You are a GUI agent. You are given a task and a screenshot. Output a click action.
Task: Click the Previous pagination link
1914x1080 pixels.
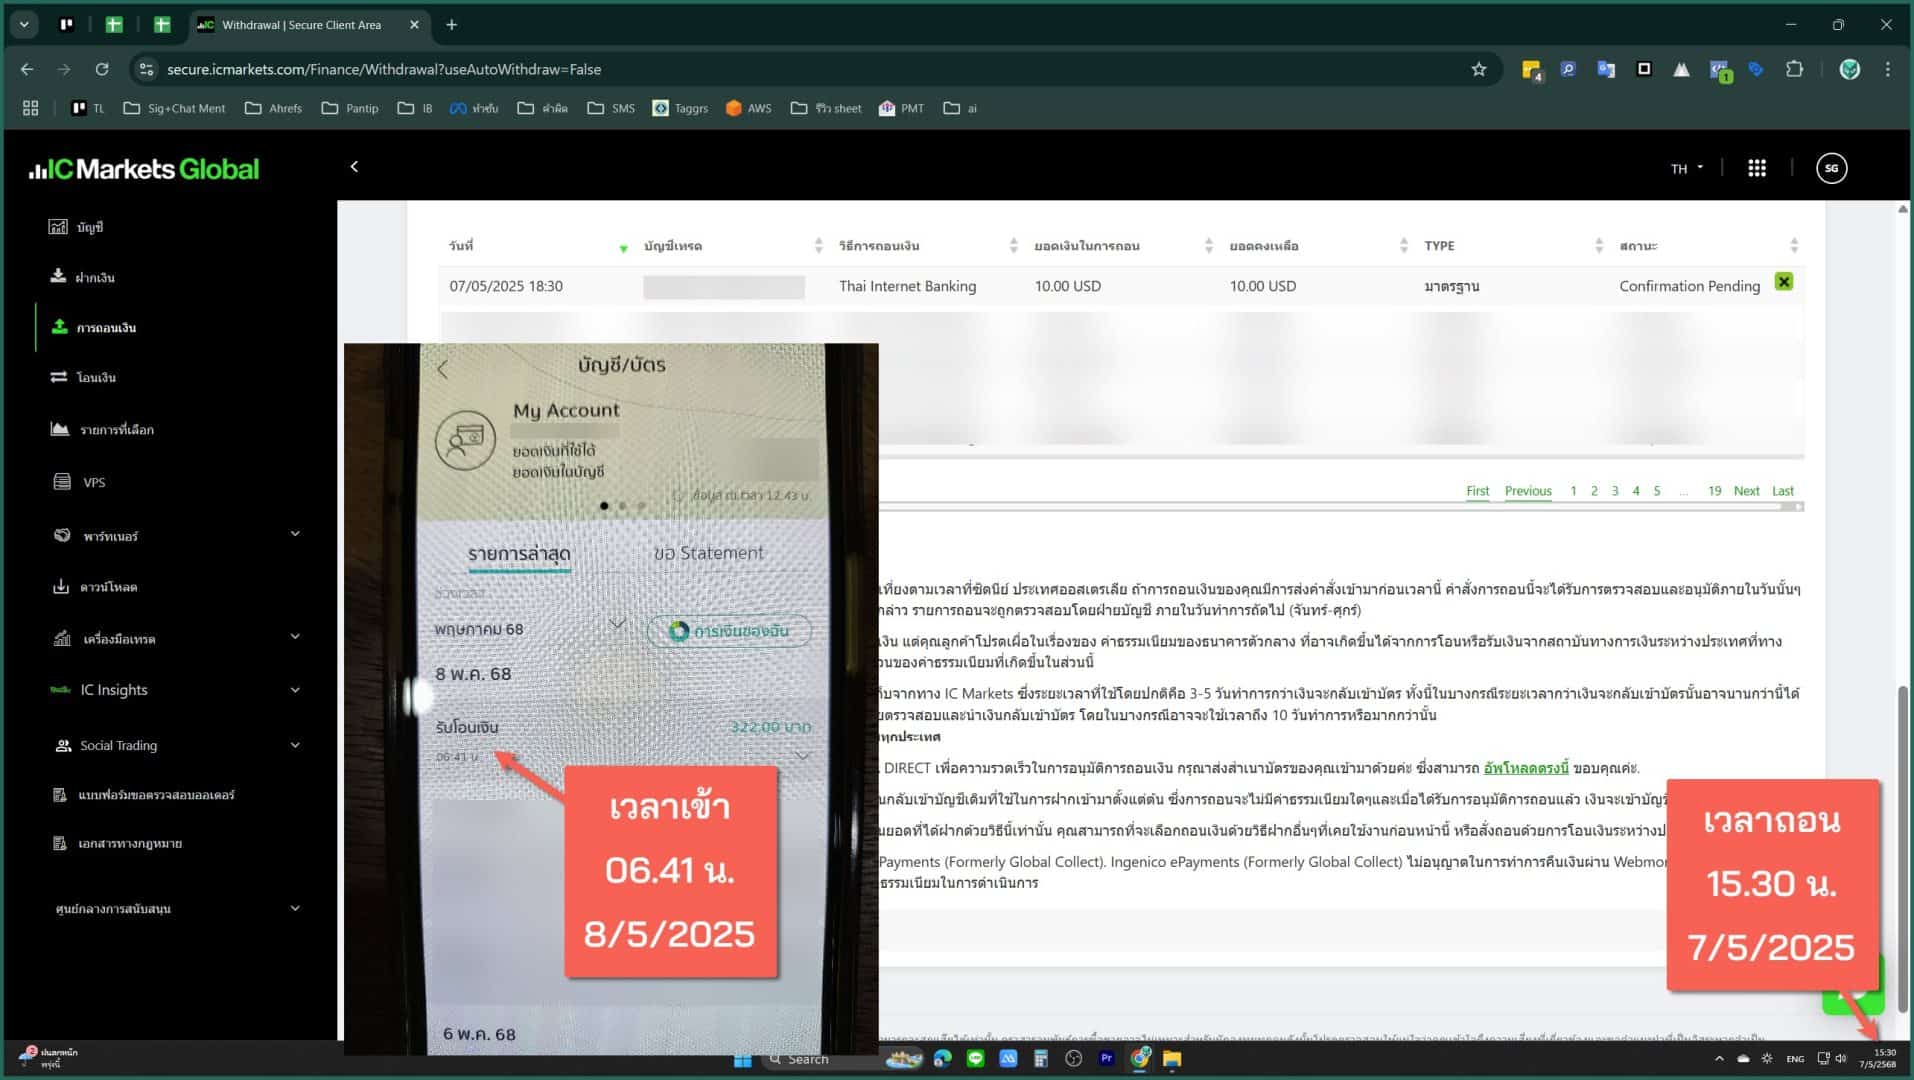coord(1528,491)
